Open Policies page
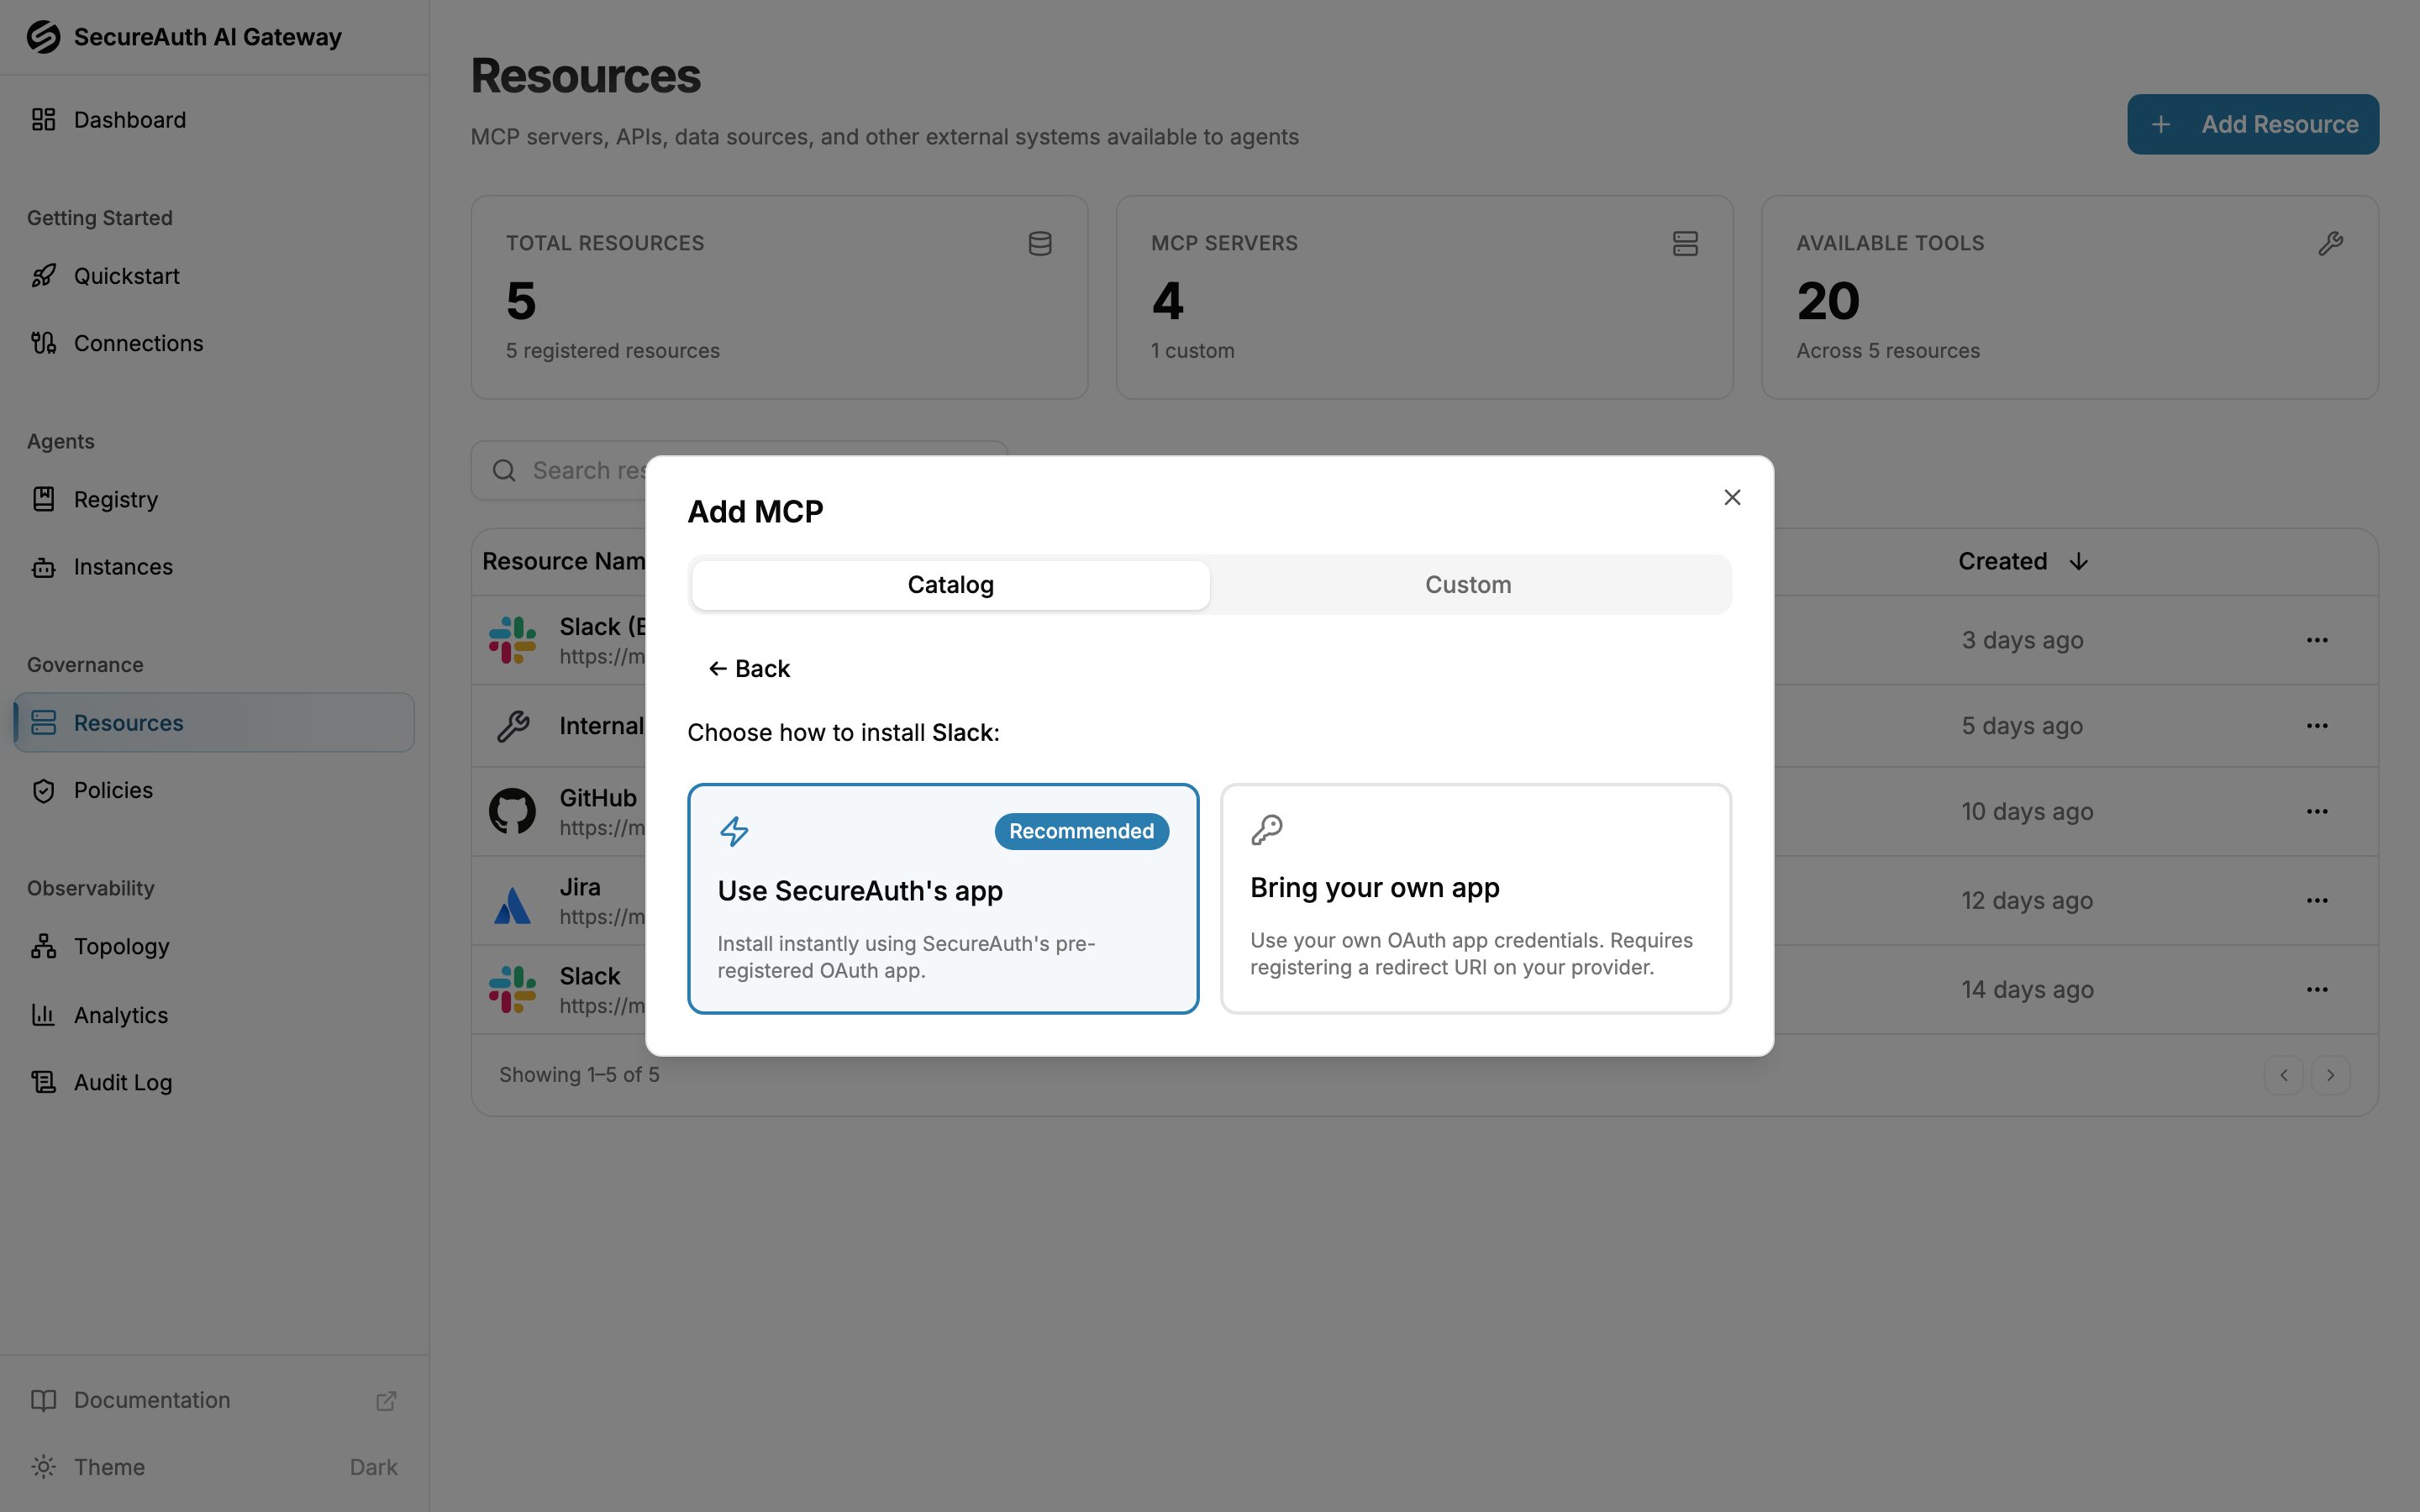2420x1512 pixels. coord(214,790)
